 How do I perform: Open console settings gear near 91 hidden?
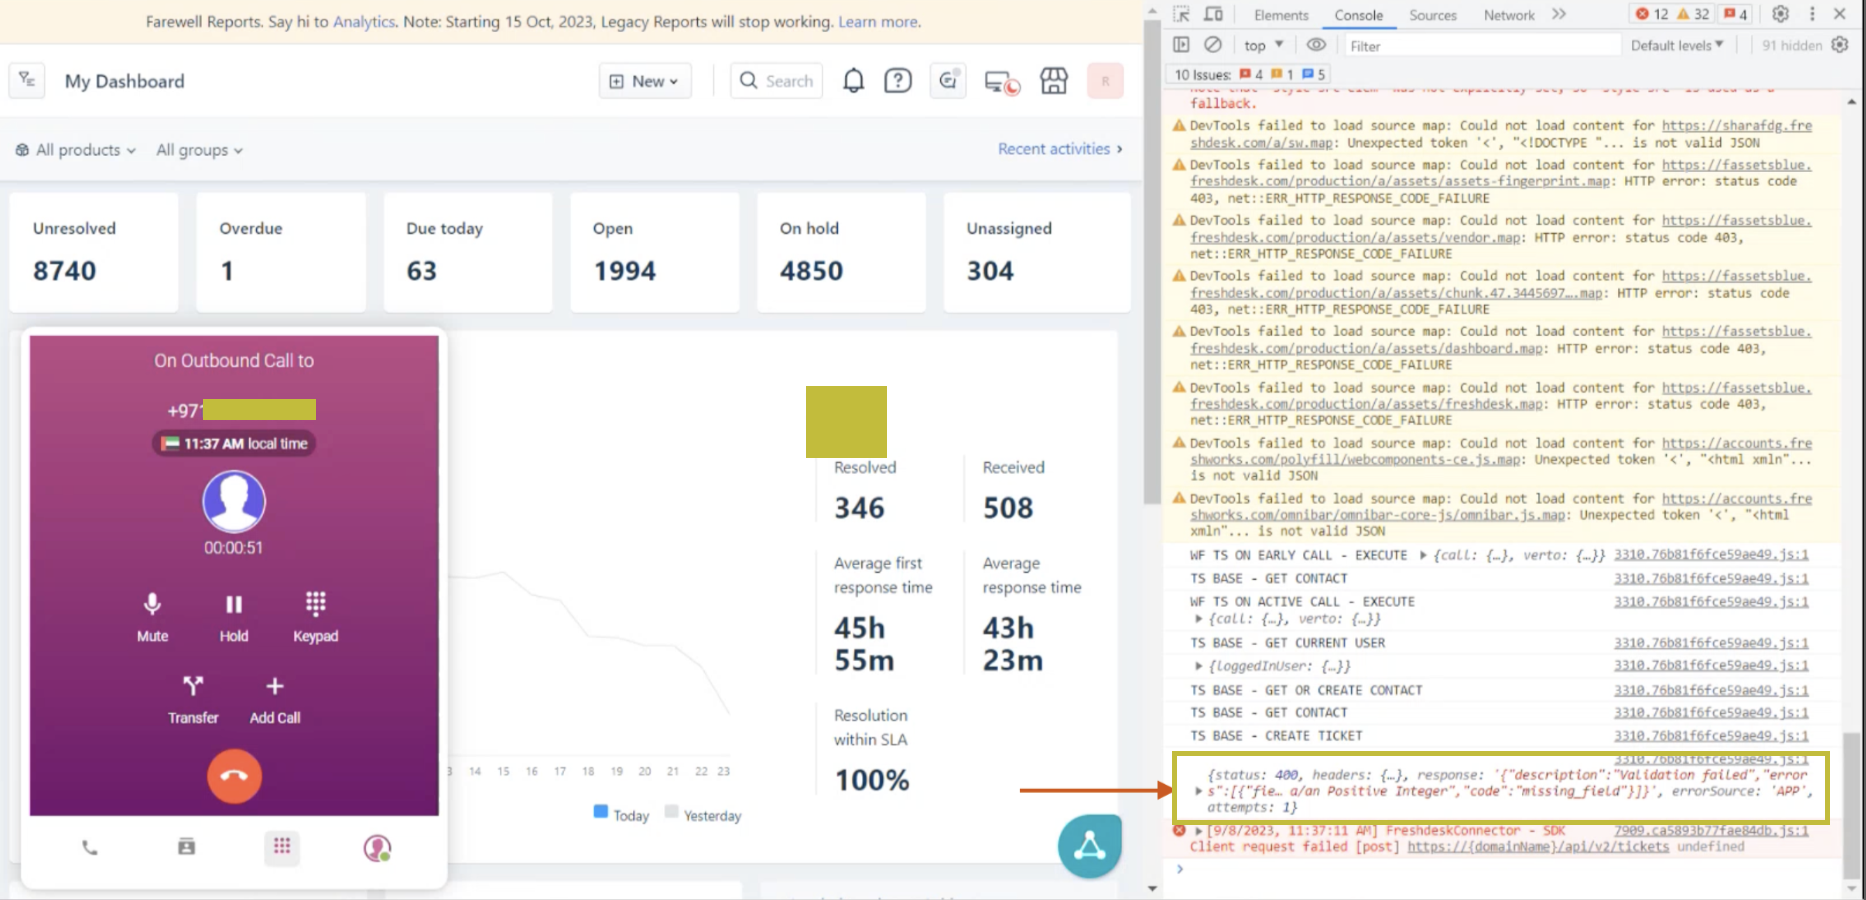pyautogui.click(x=1839, y=45)
